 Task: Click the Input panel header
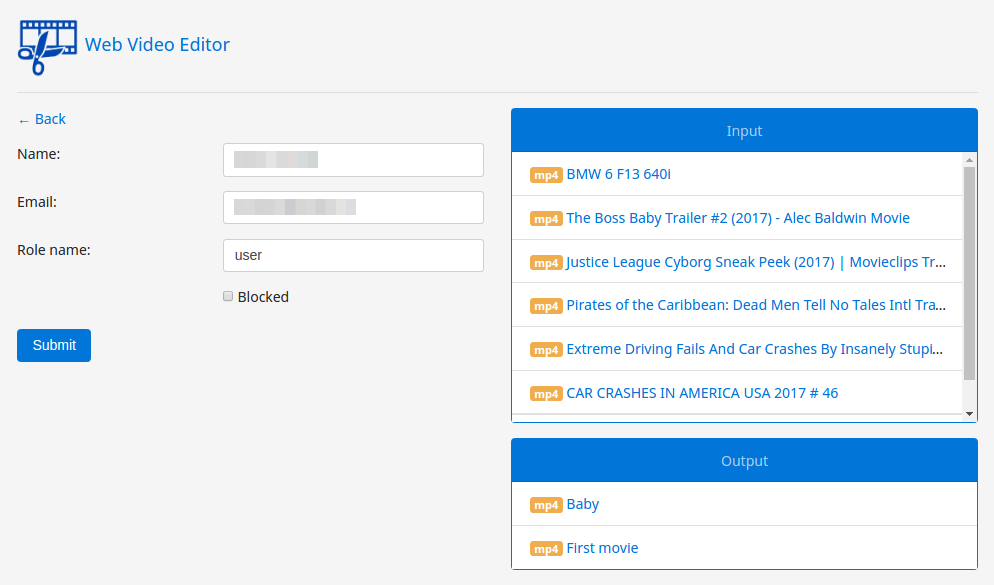[744, 131]
